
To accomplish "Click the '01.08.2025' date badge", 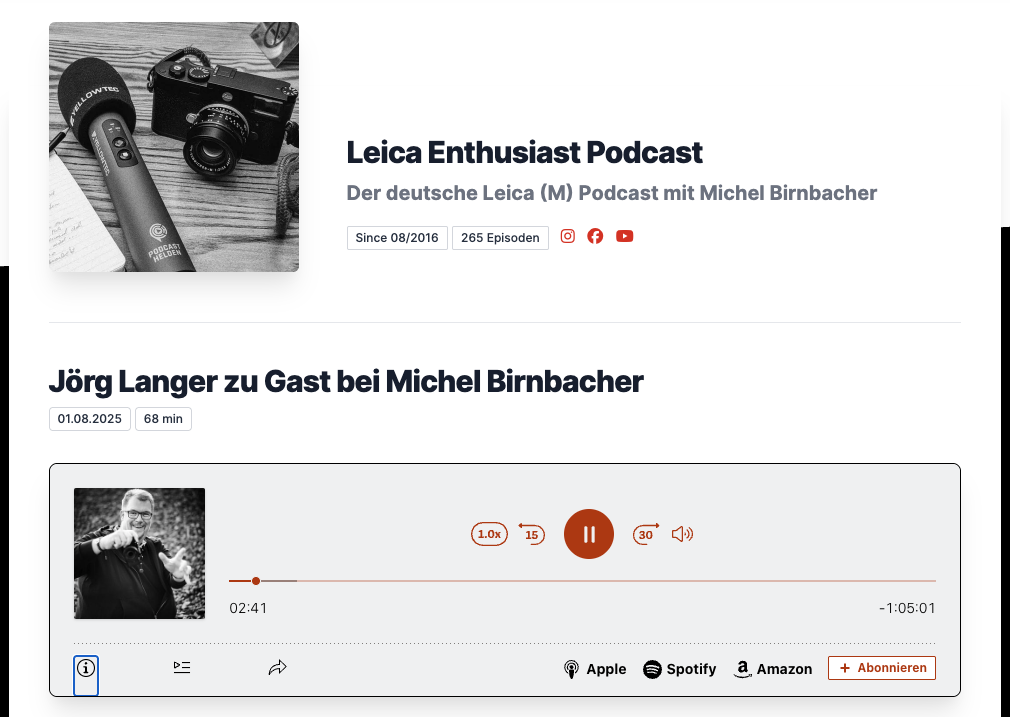I will click(90, 419).
